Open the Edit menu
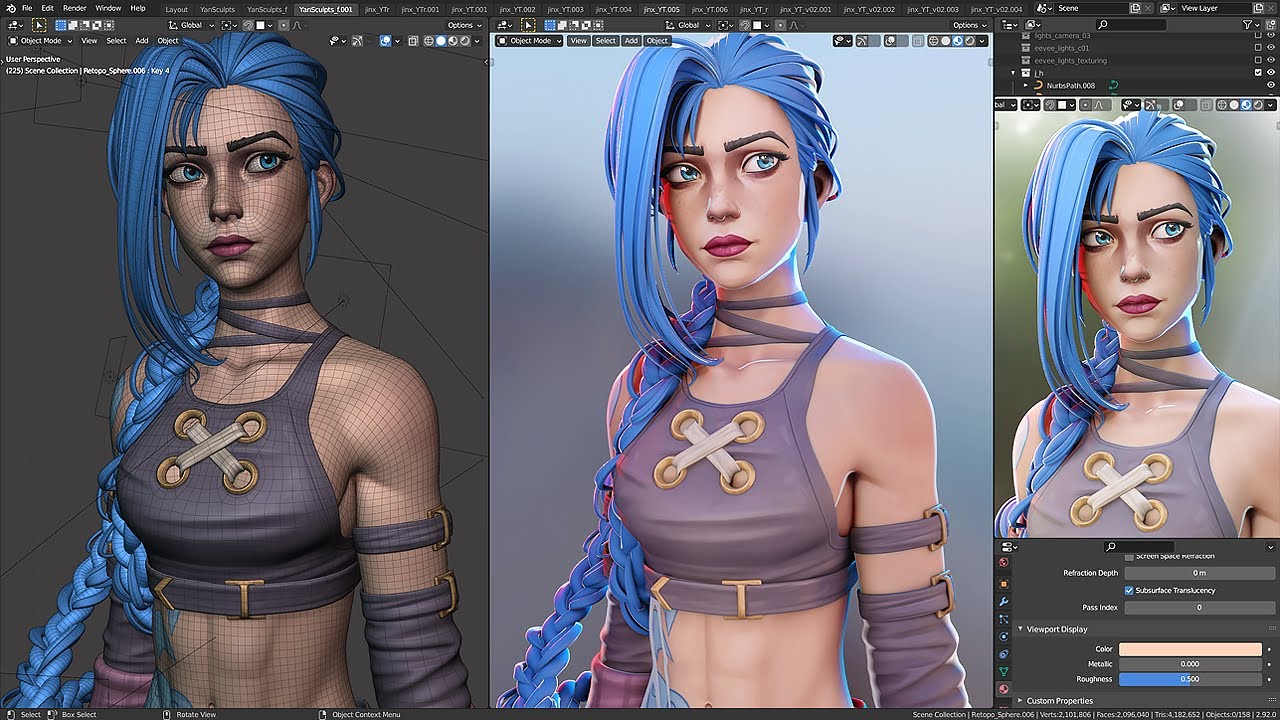Image resolution: width=1280 pixels, height=720 pixels. click(47, 8)
